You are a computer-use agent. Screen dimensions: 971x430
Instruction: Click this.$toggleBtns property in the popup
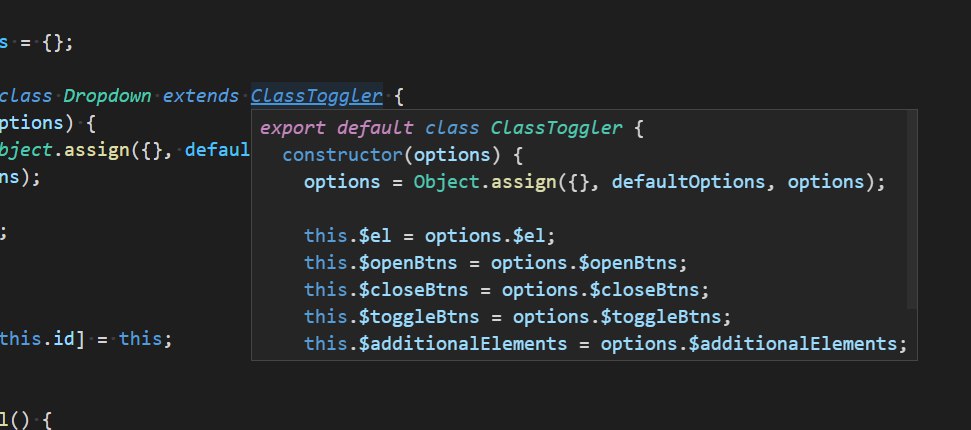[x=391, y=317]
